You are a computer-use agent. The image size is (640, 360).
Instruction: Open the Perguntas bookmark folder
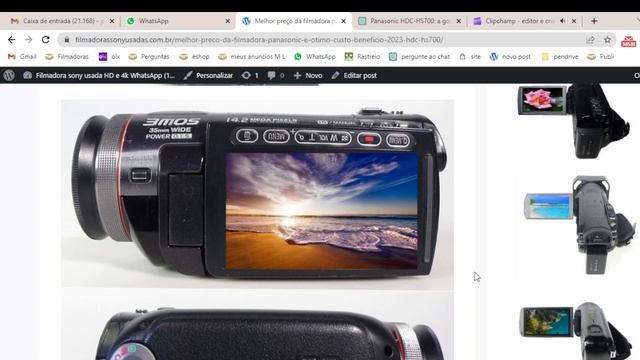point(149,56)
